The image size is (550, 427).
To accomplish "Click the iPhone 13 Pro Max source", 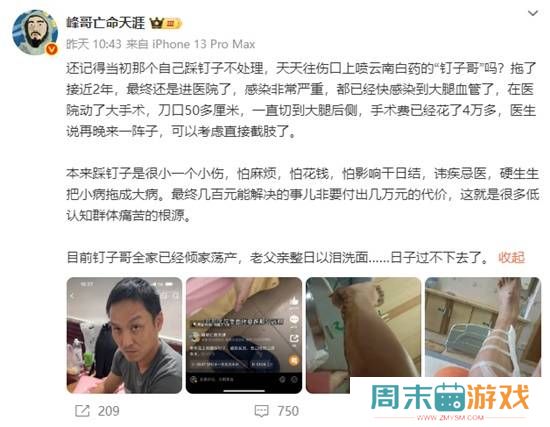I will coord(203,44).
